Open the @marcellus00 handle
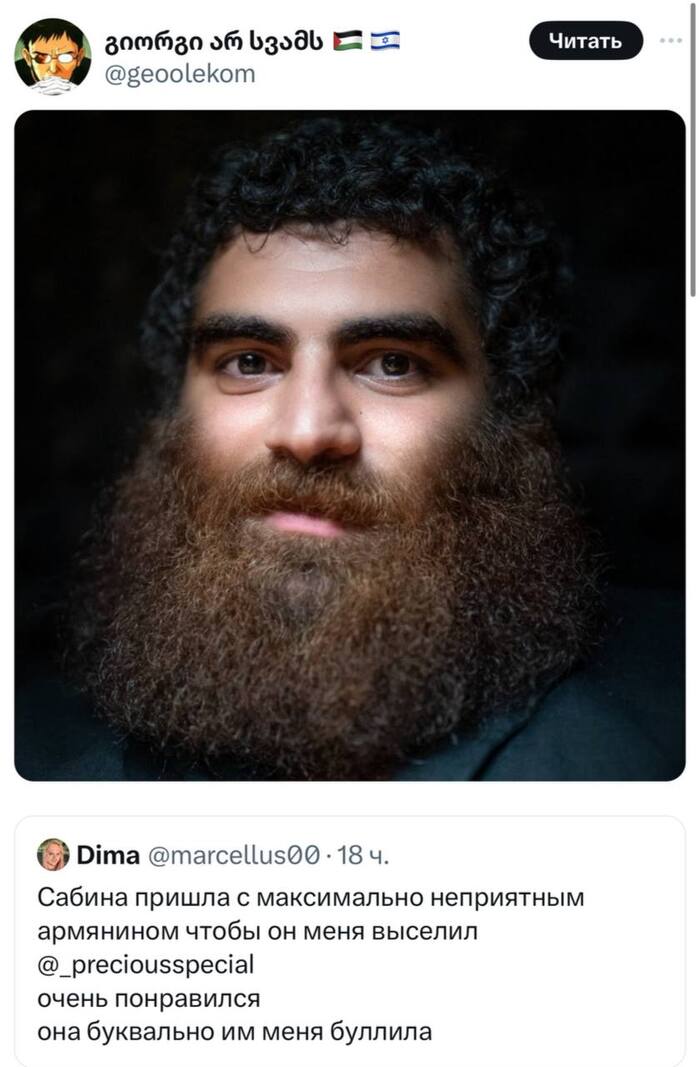This screenshot has width=700, height=1067. (x=233, y=855)
